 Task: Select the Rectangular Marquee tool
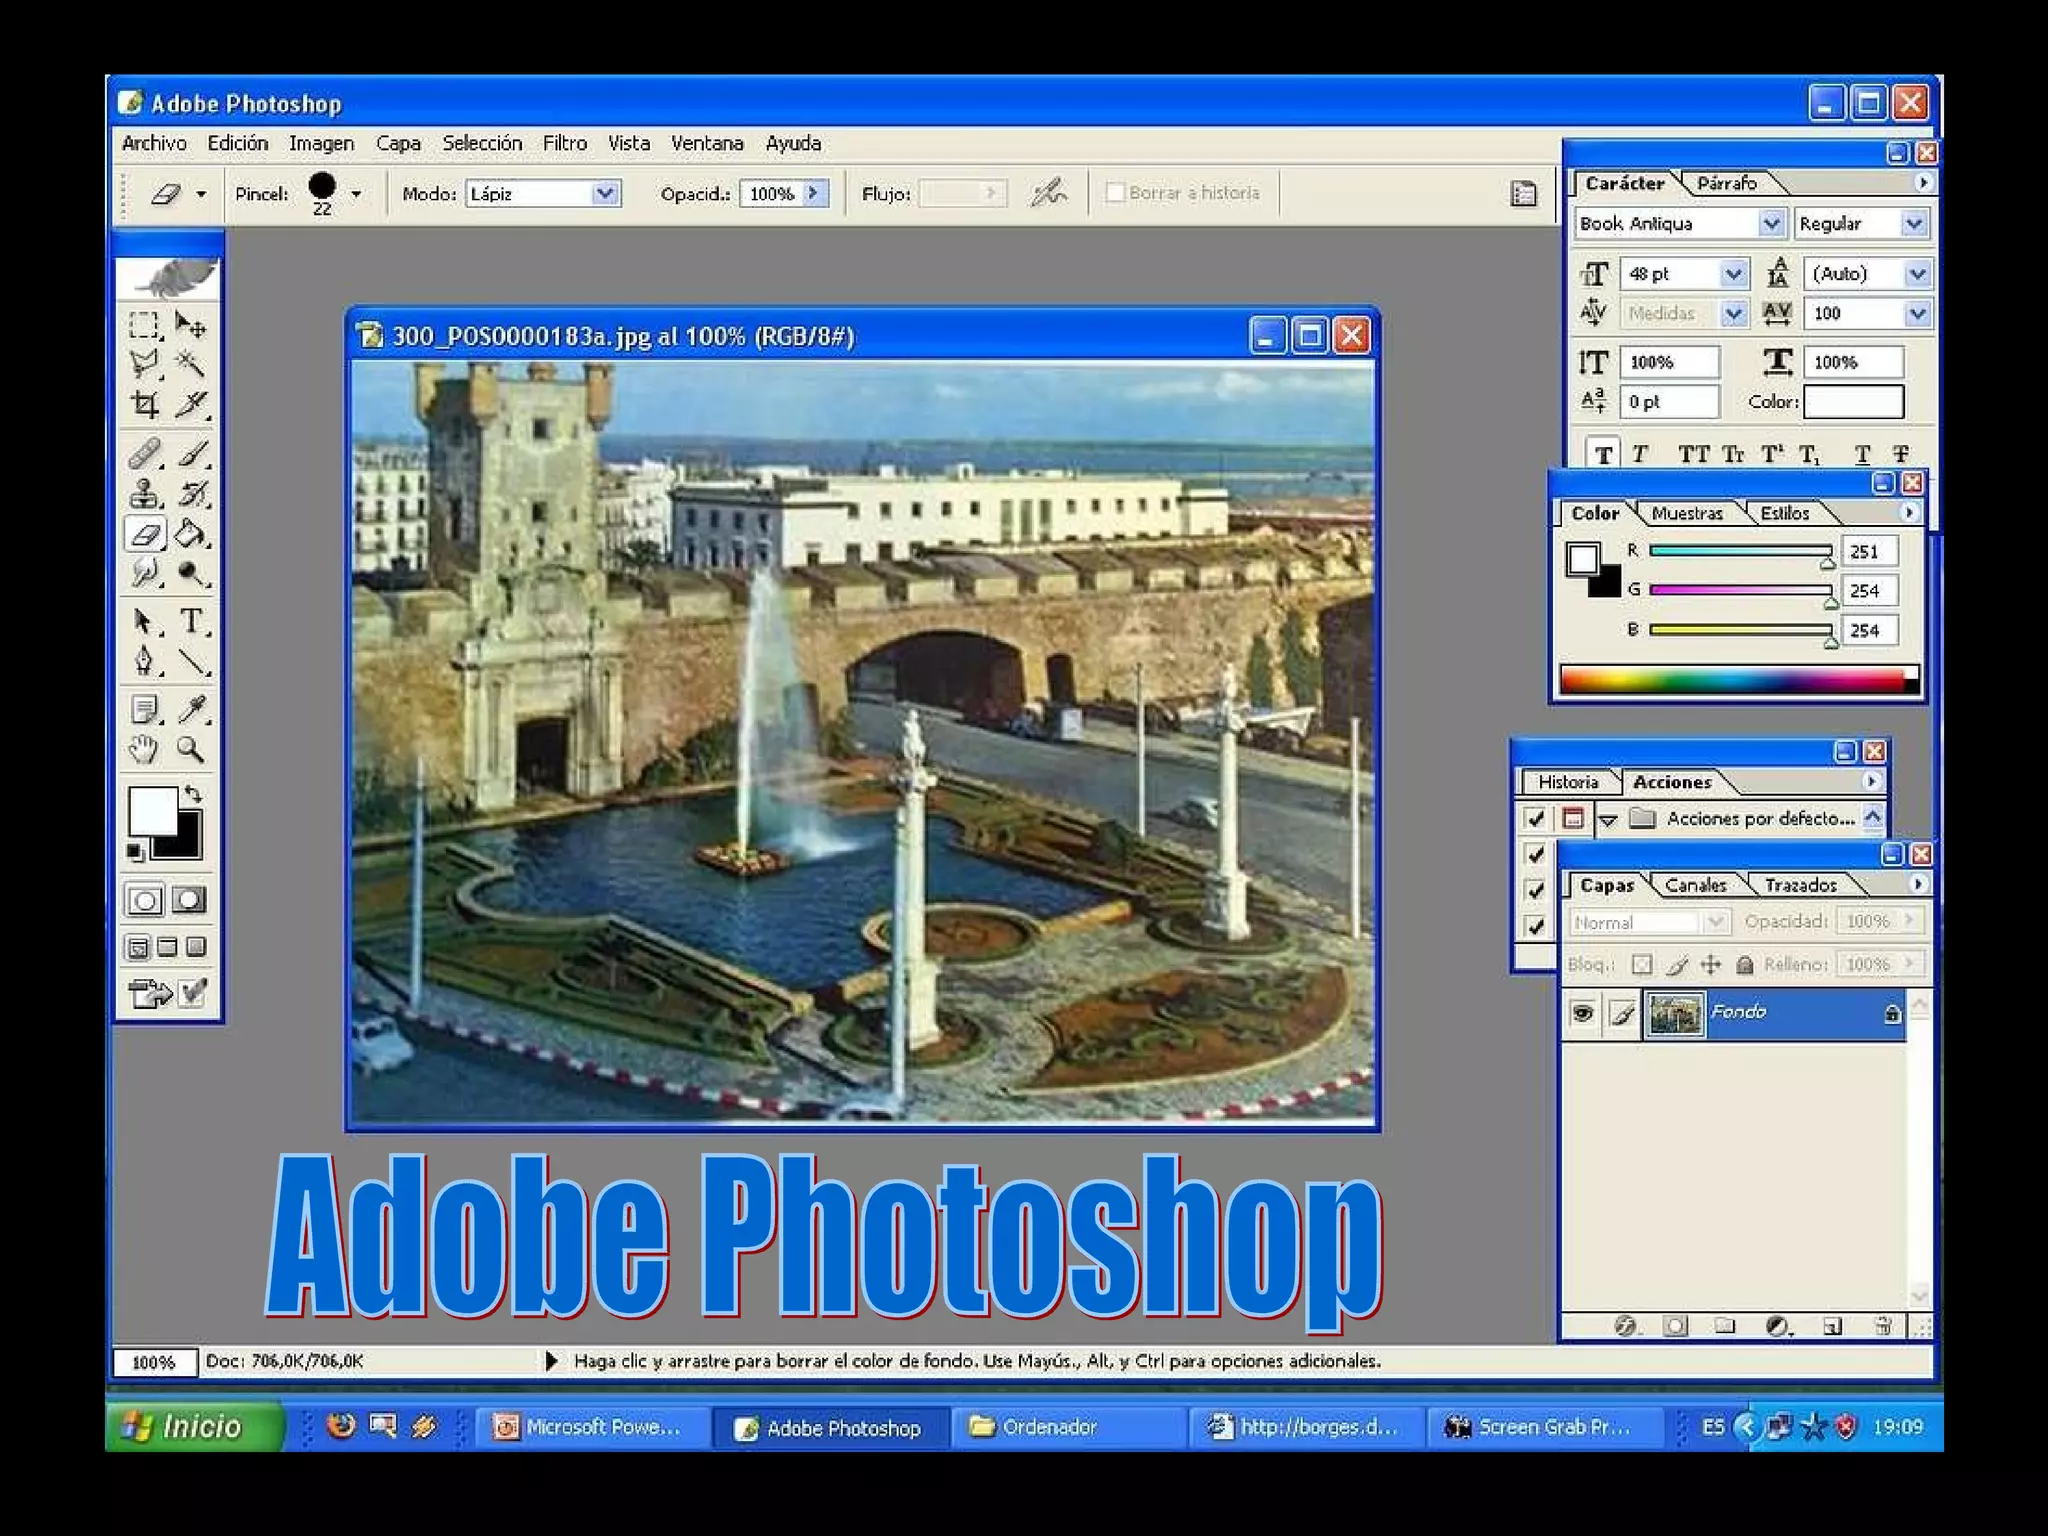145,325
